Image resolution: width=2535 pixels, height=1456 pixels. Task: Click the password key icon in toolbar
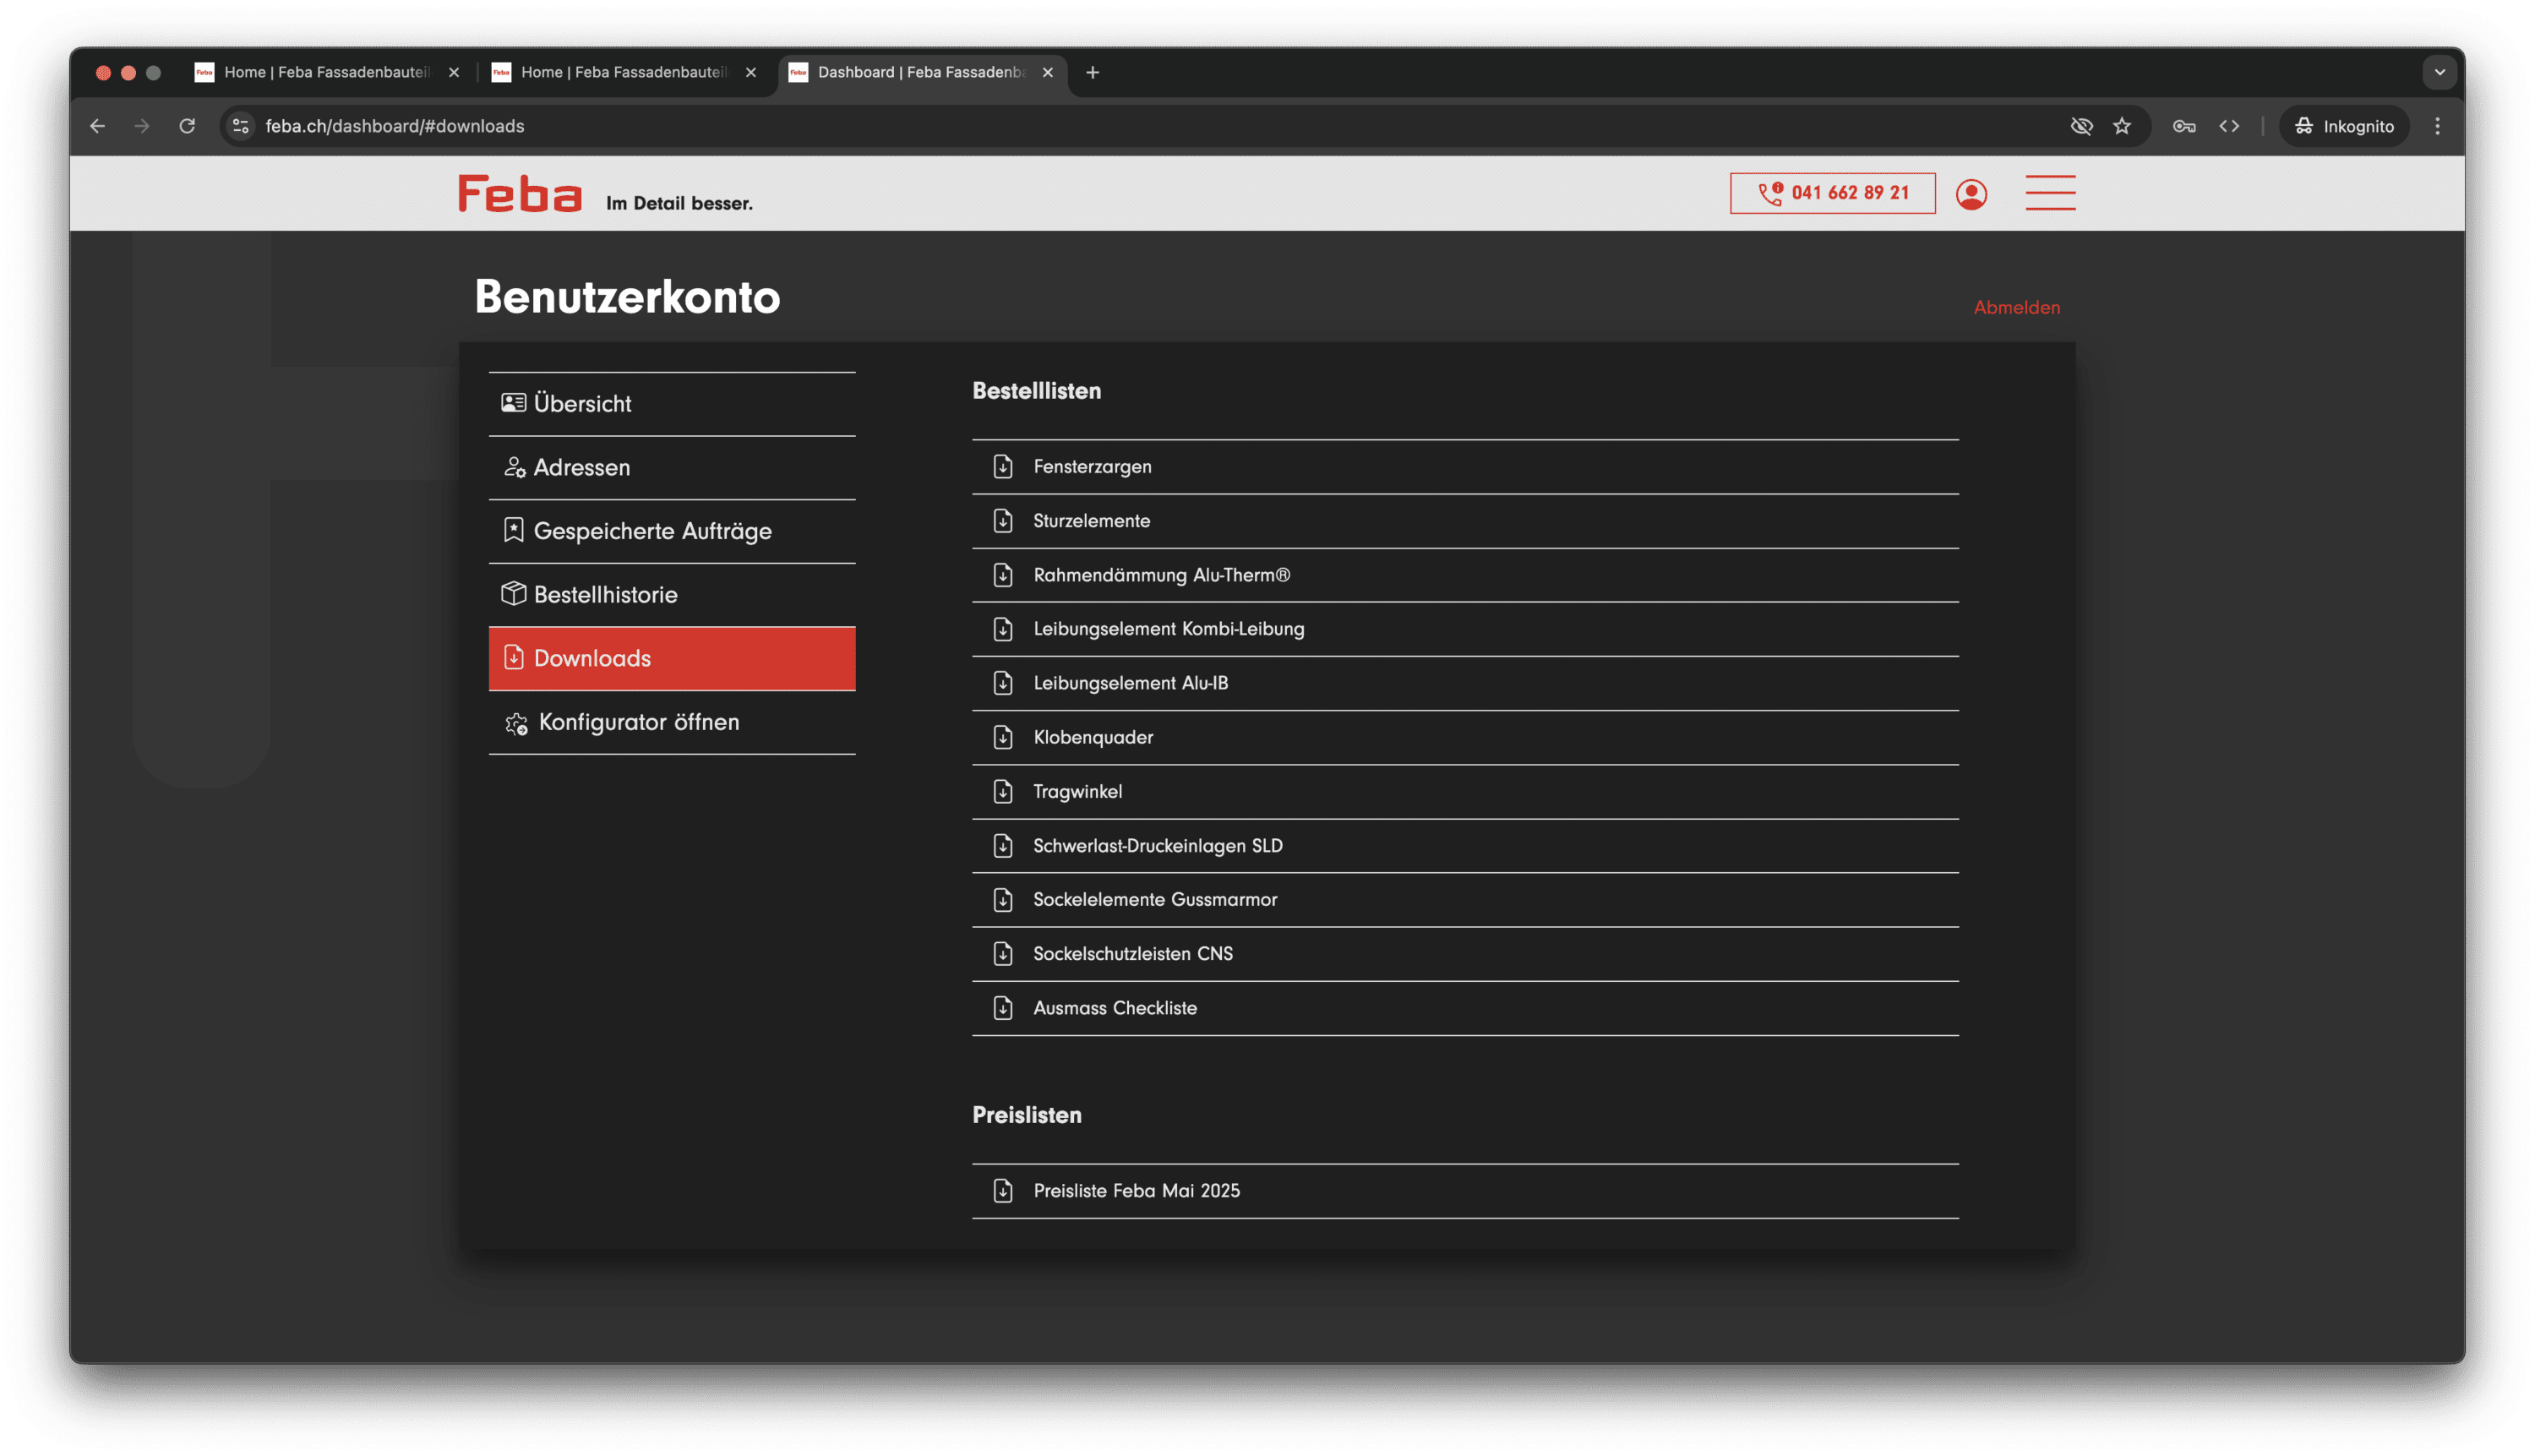tap(2184, 126)
